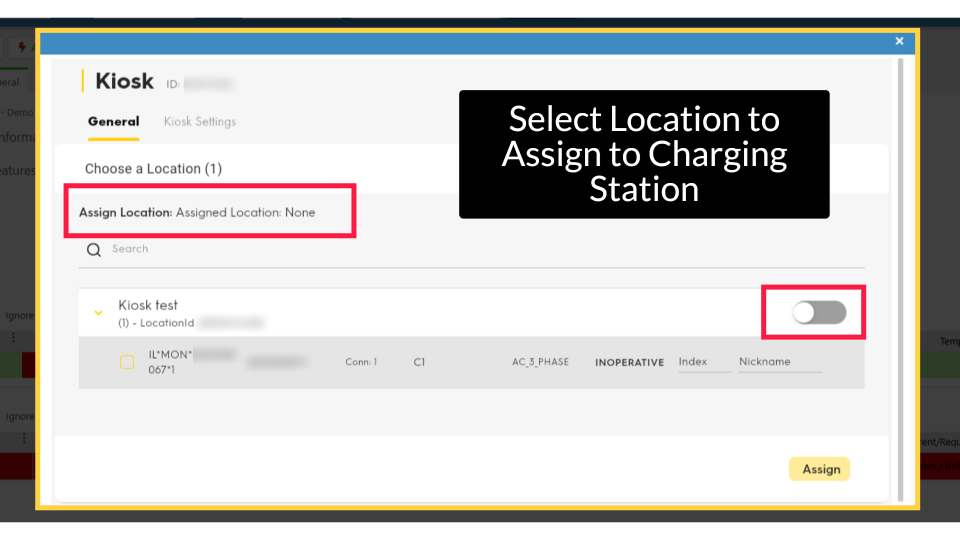The image size is (960, 540).
Task: Close the Kiosk dialog with the X
Action: (x=899, y=41)
